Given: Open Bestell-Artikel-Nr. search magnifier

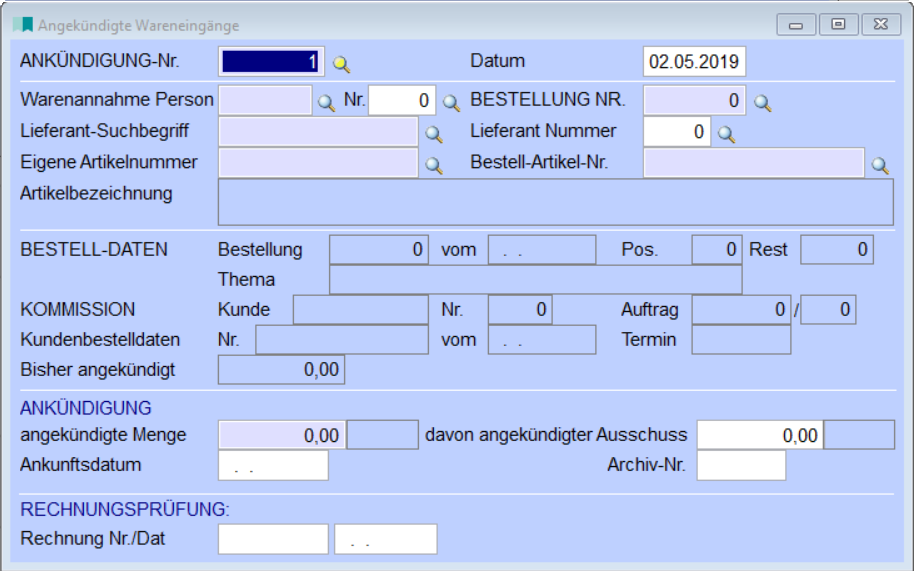Looking at the screenshot, I should click(x=880, y=165).
